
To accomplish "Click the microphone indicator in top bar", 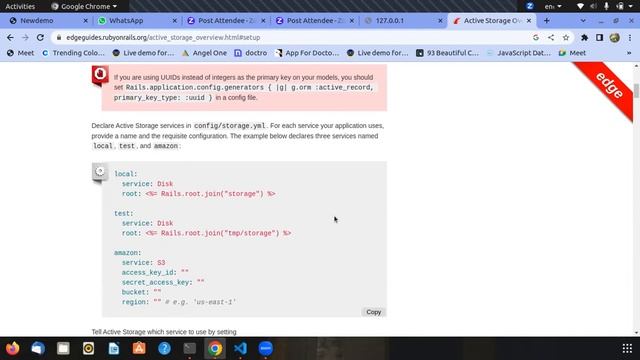I will click(606, 6).
